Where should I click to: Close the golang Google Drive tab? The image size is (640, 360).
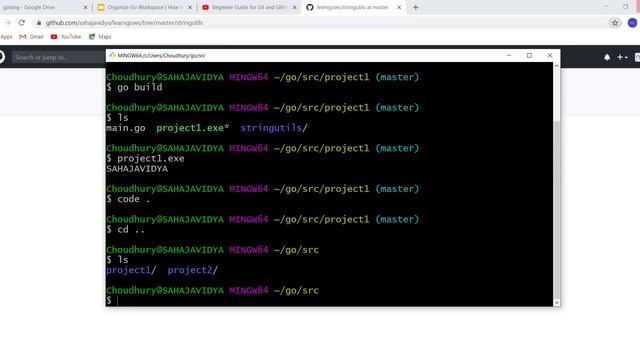85,7
